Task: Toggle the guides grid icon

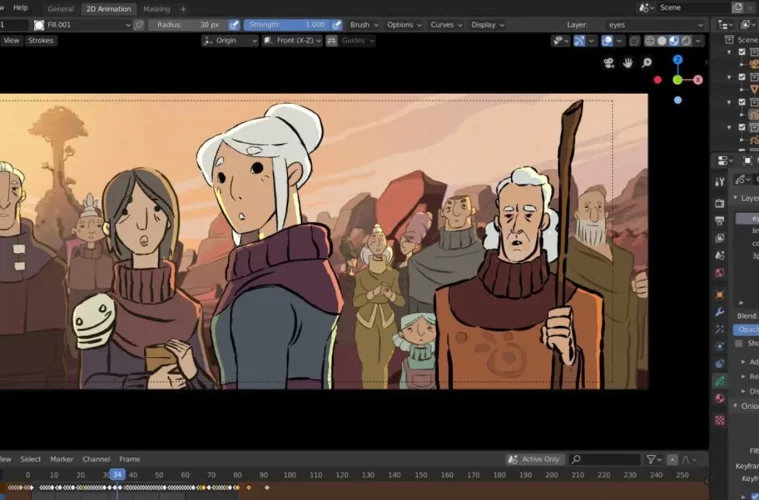Action: pos(332,41)
